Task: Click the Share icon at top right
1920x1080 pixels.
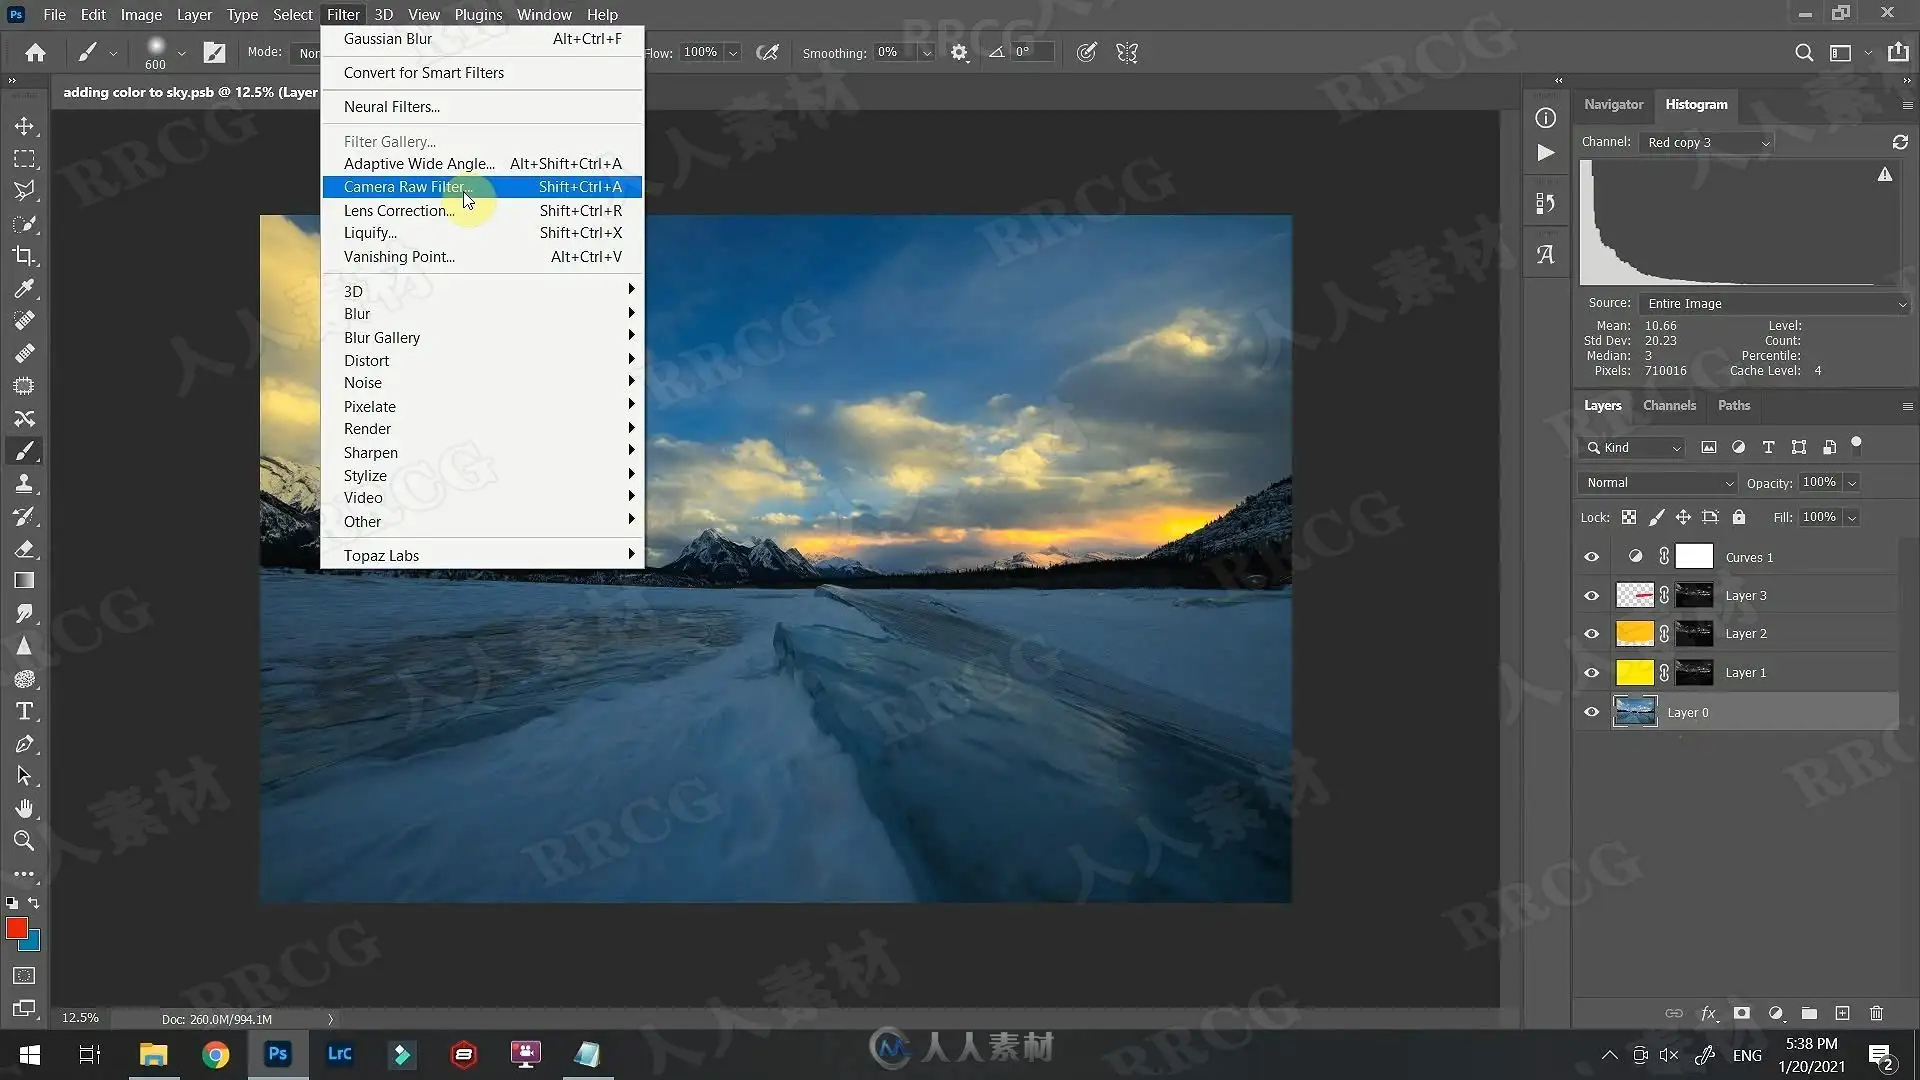Action: pos(1897,52)
